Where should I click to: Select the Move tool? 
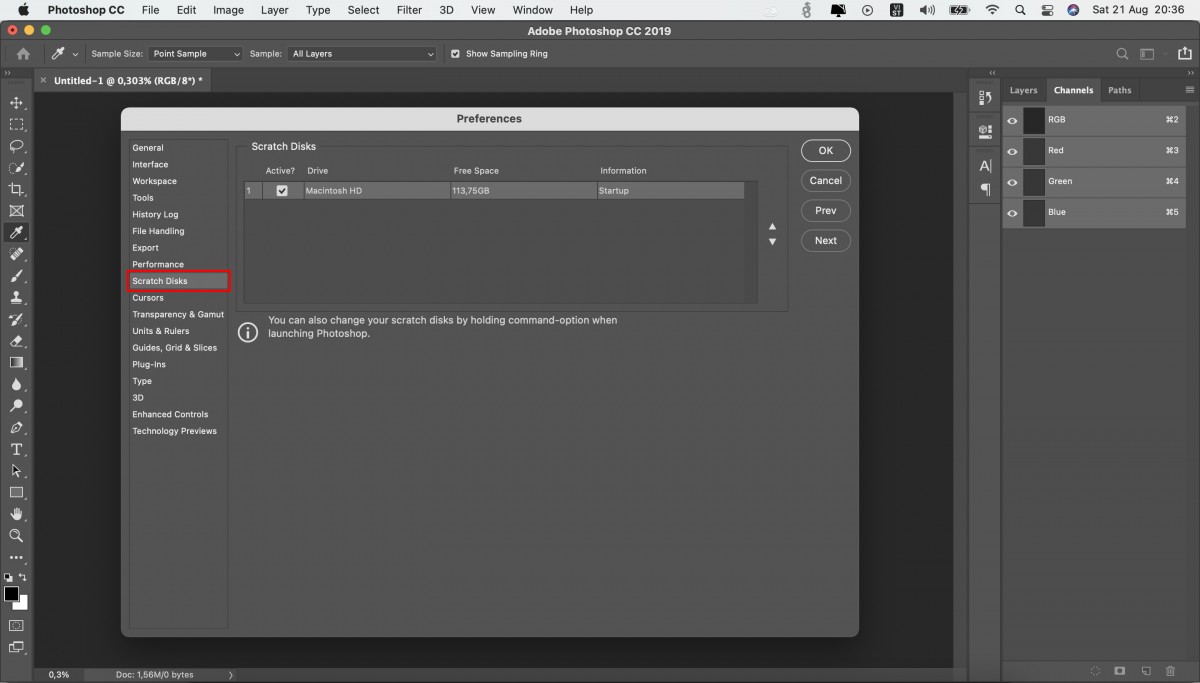(x=16, y=103)
